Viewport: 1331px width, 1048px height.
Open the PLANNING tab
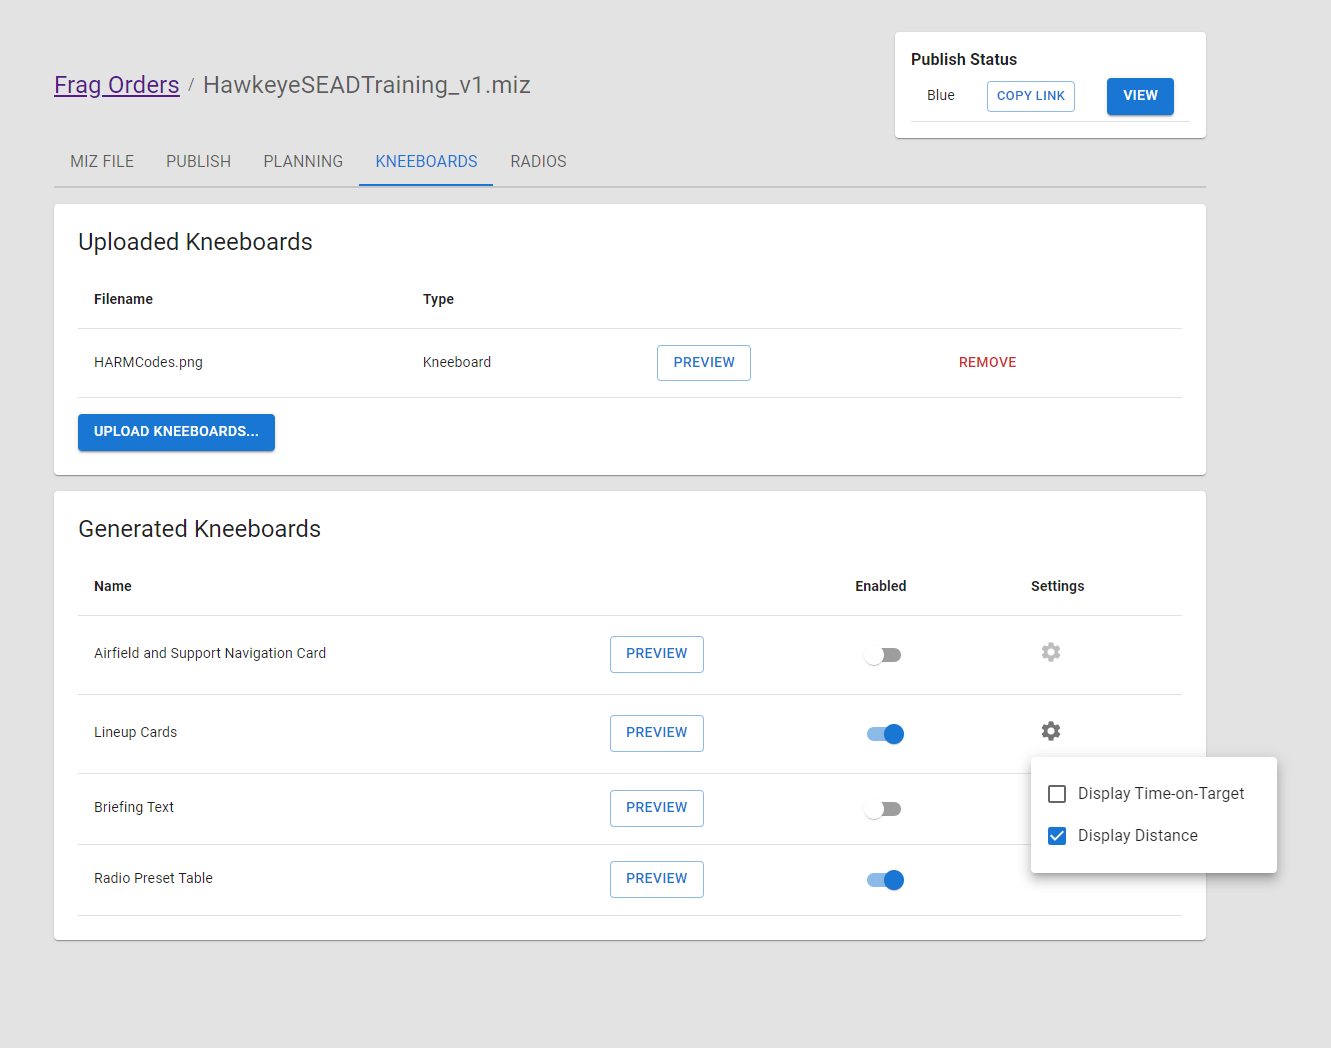[x=303, y=161]
